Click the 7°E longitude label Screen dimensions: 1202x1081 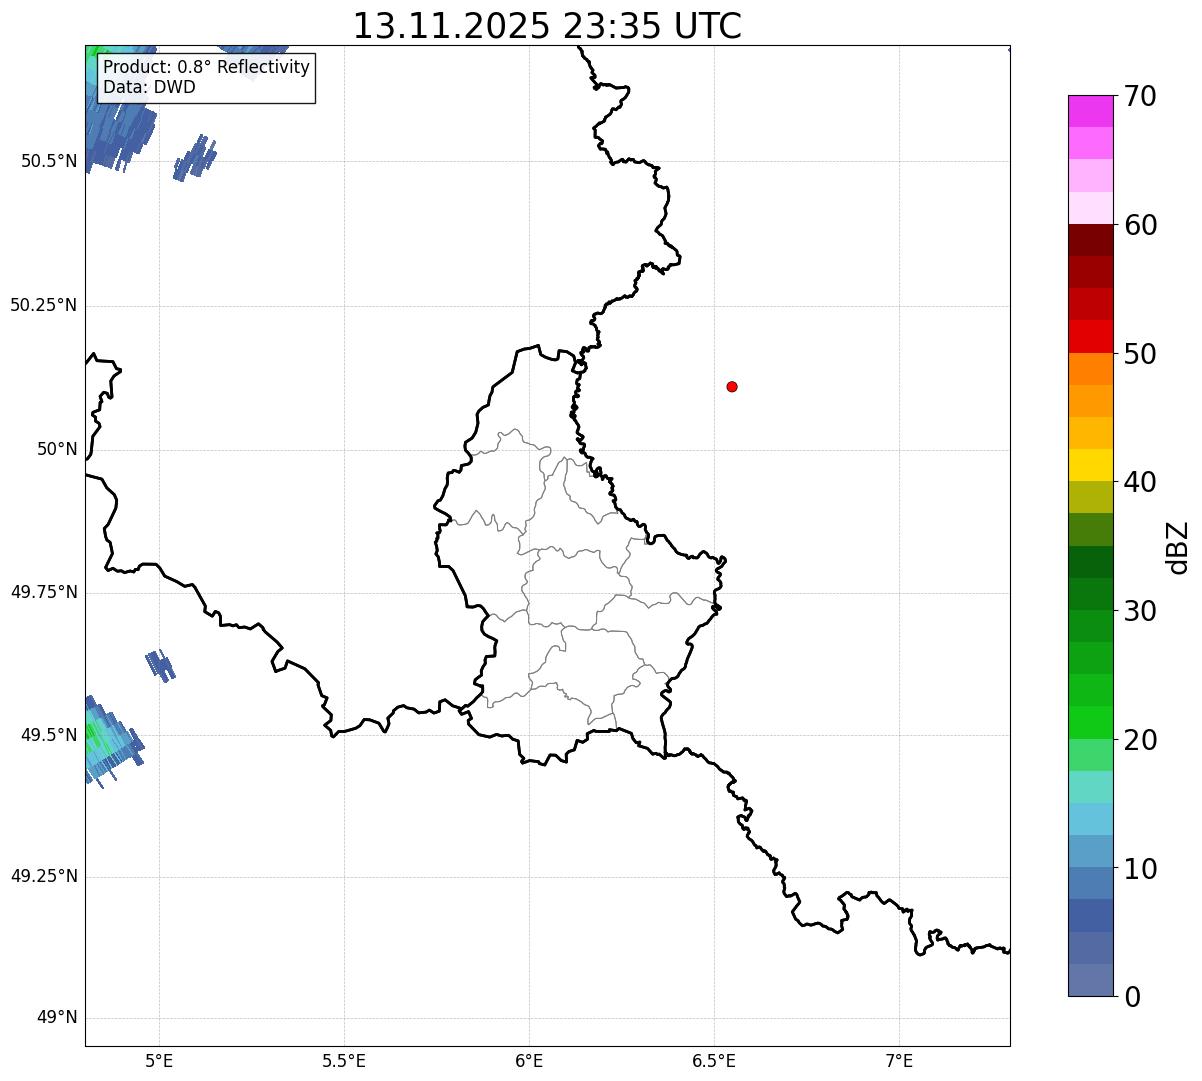pyautogui.click(x=899, y=1061)
